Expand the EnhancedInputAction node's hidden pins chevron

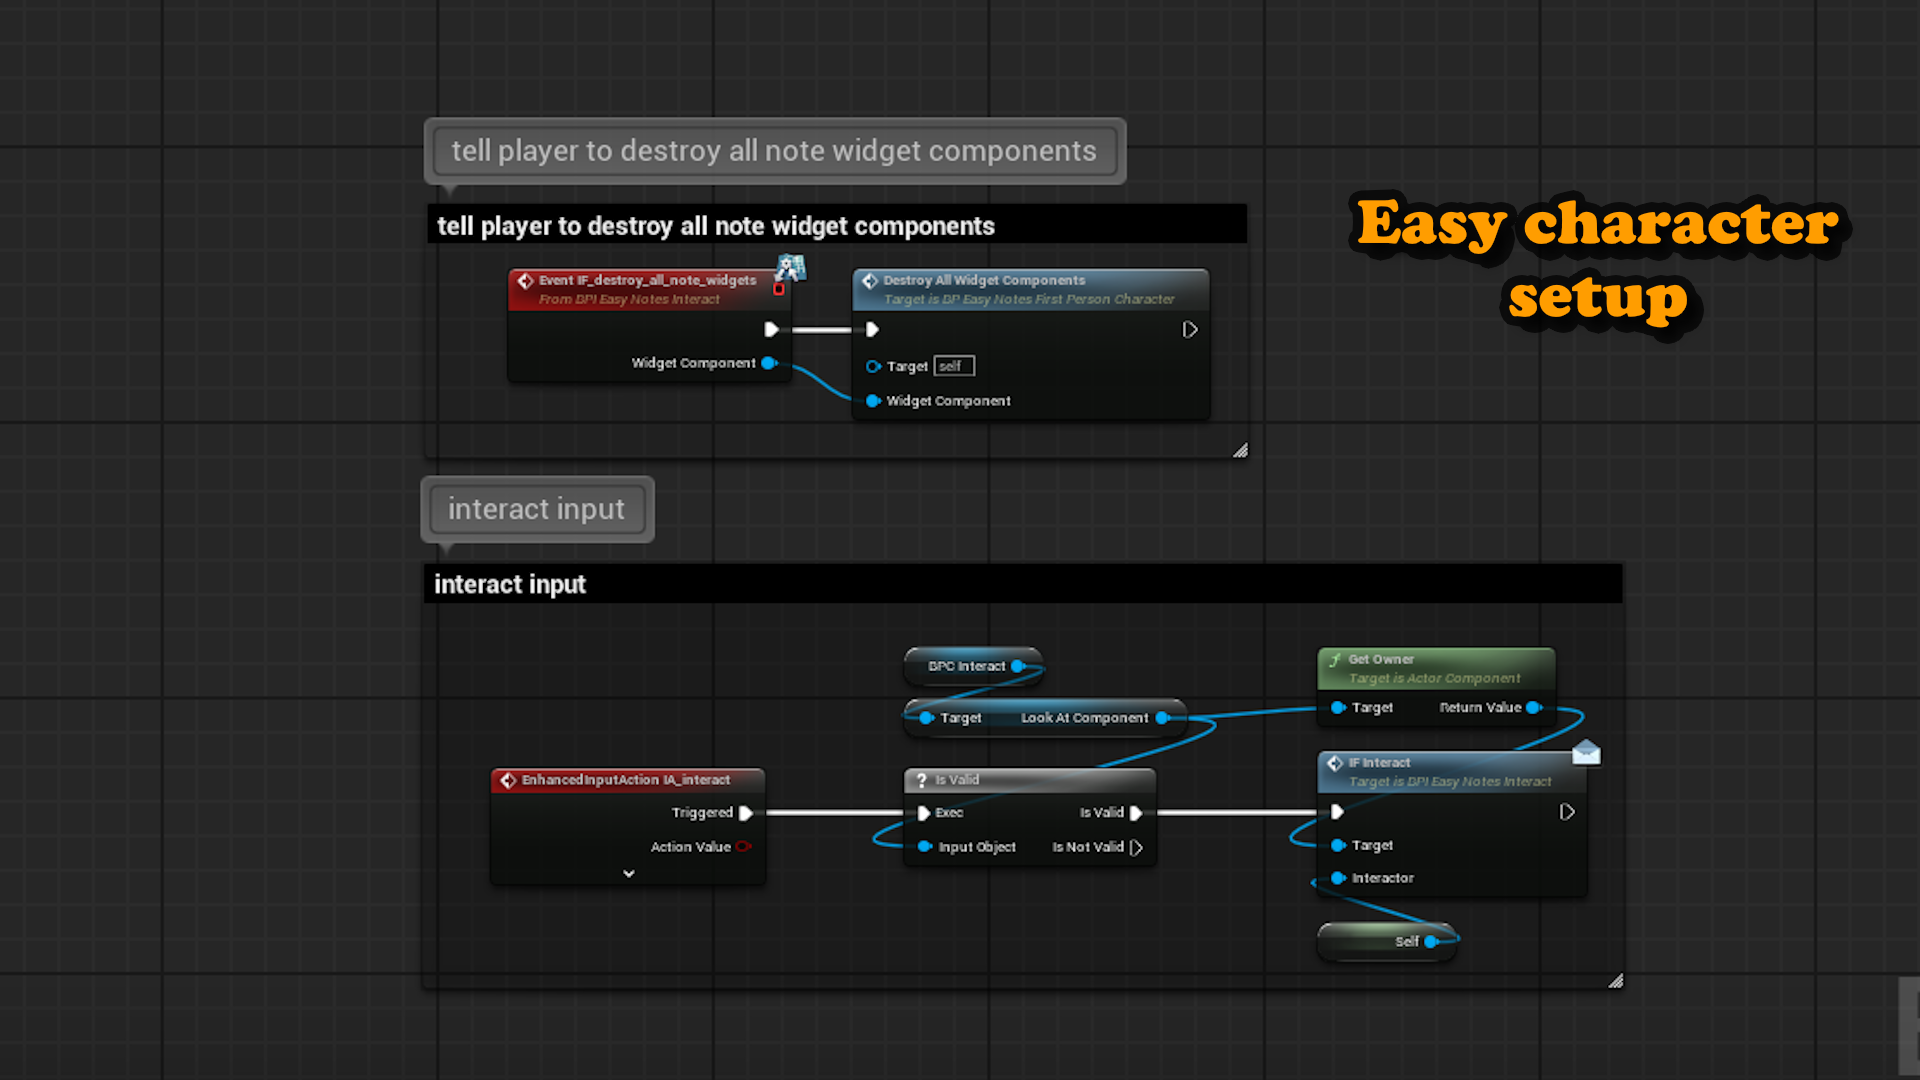(x=628, y=873)
